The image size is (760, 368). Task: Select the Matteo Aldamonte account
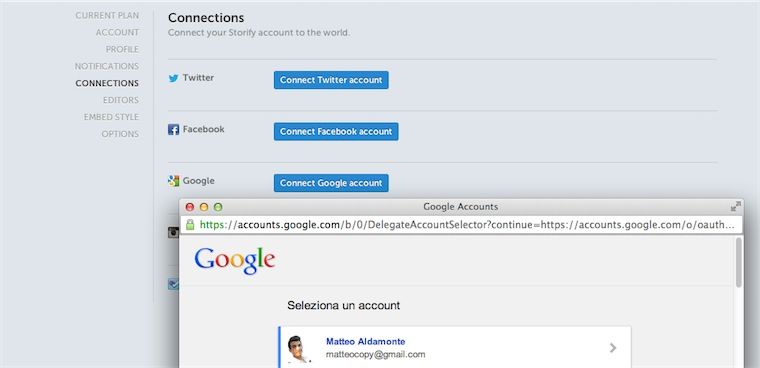[x=455, y=348]
